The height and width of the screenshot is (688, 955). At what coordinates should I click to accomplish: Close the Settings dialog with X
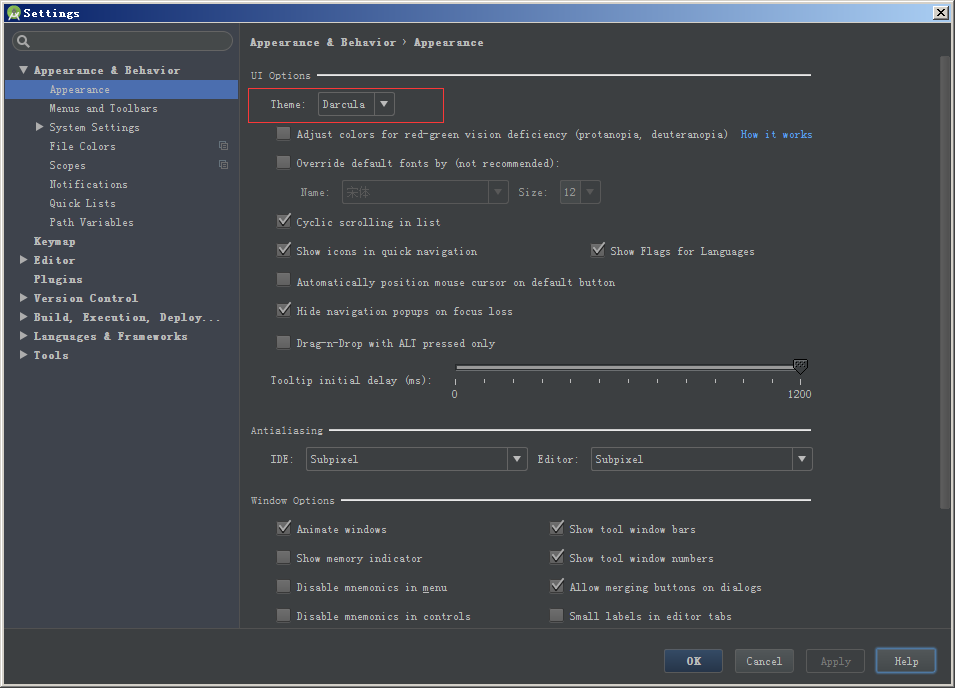point(940,13)
